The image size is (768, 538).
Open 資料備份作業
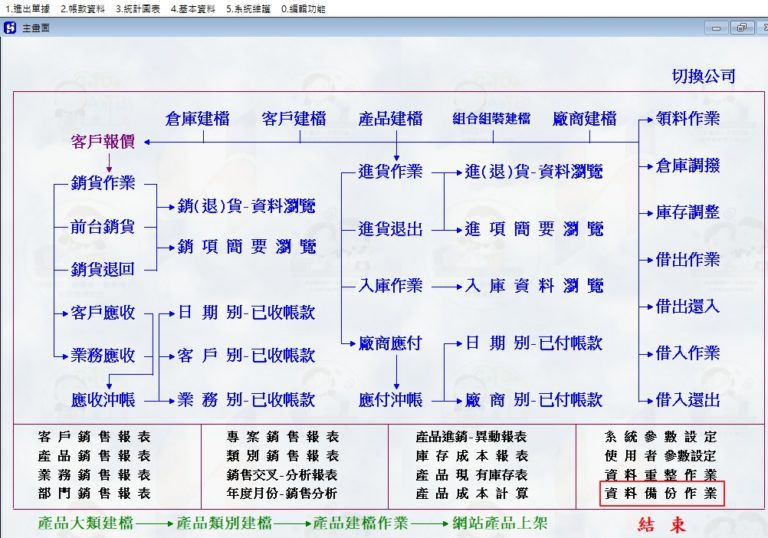(662, 493)
